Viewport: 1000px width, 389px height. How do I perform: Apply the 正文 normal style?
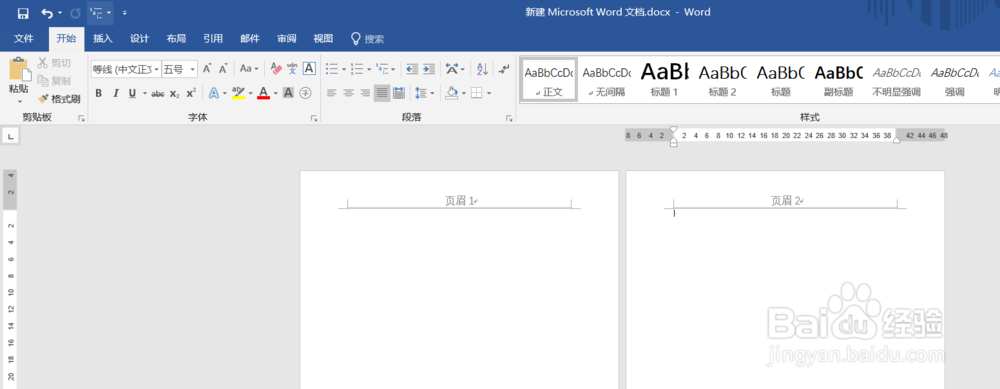click(548, 79)
